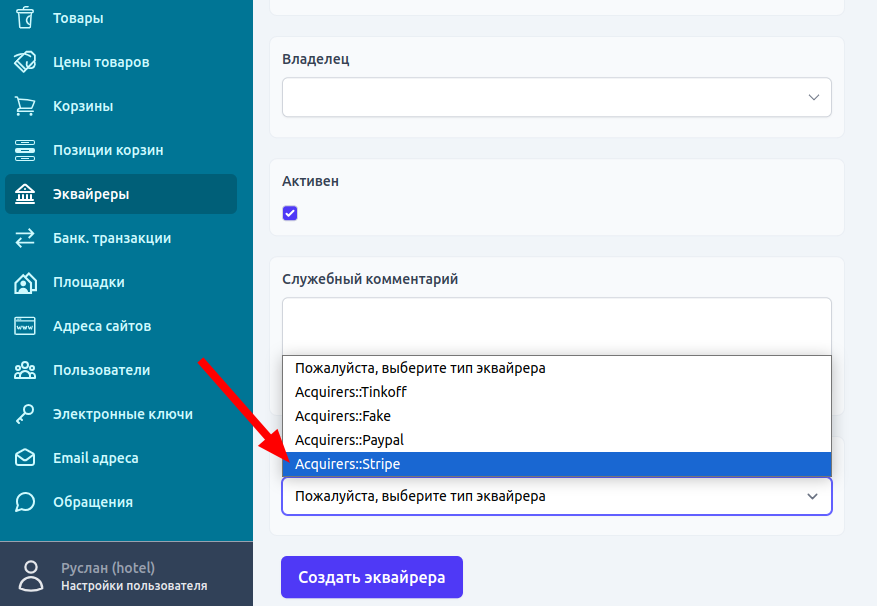
Task: Uncheck the Активен checkbox
Action: (290, 213)
